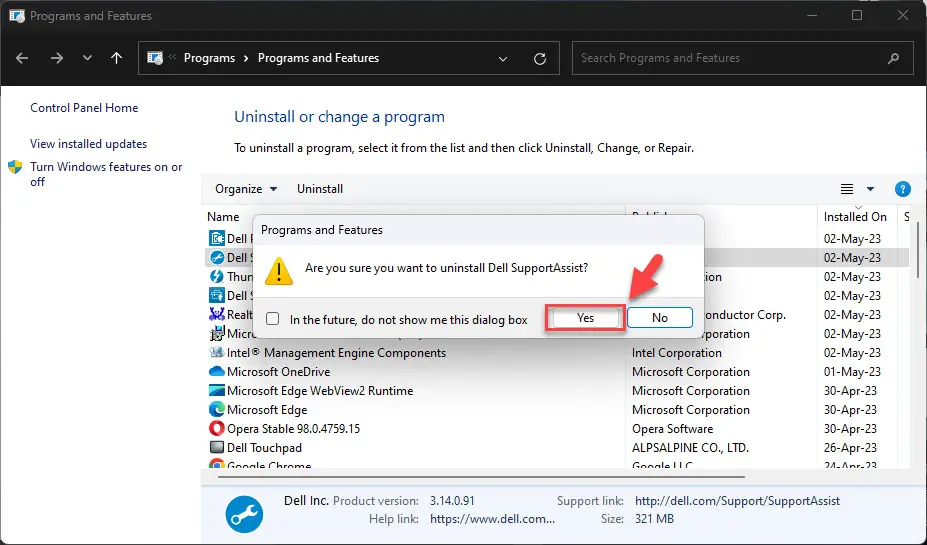Viewport: 927px width, 545px height.
Task: Sort by the Installed On column
Action: click(x=855, y=217)
